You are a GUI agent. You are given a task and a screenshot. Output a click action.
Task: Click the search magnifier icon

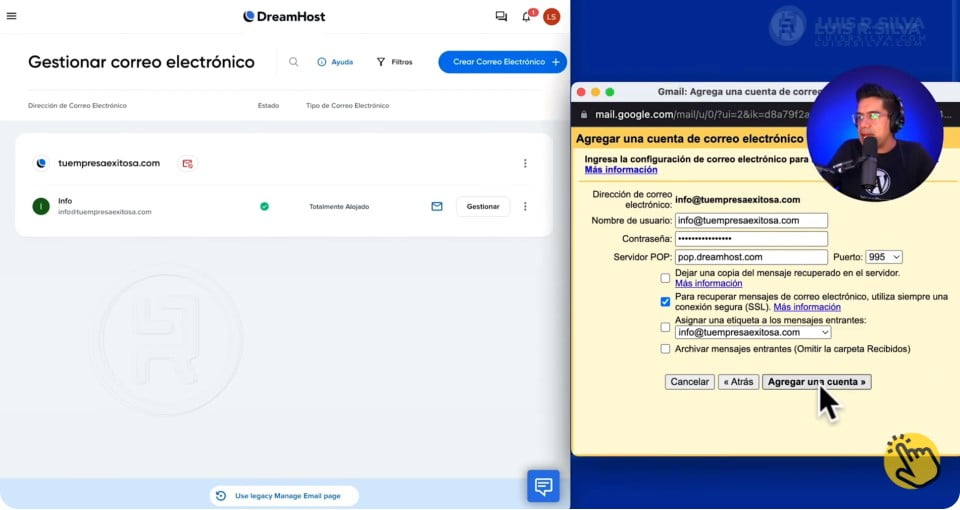(x=294, y=62)
